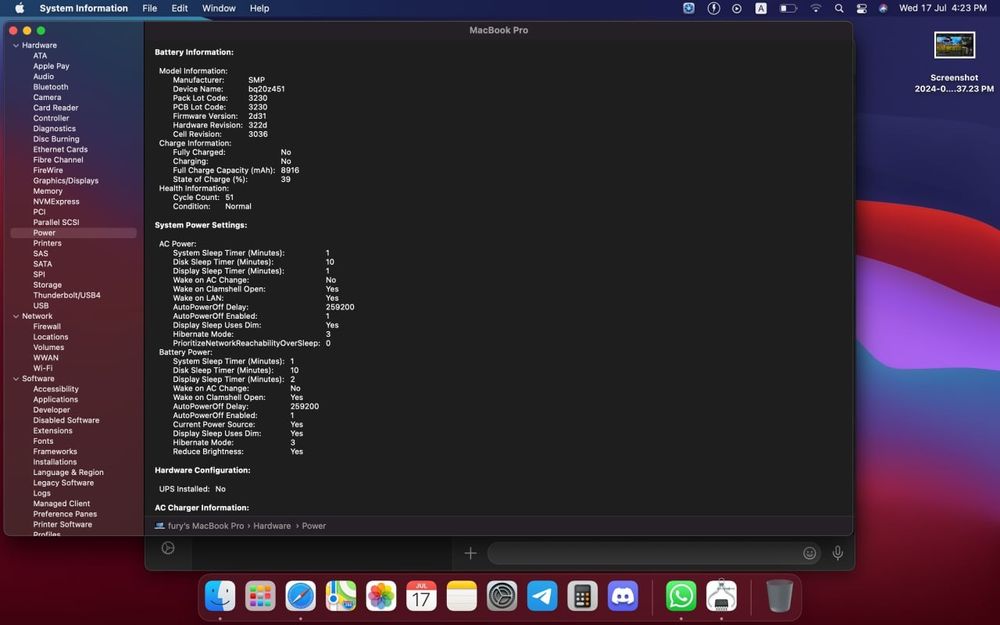Click the input source A icon

tap(761, 8)
